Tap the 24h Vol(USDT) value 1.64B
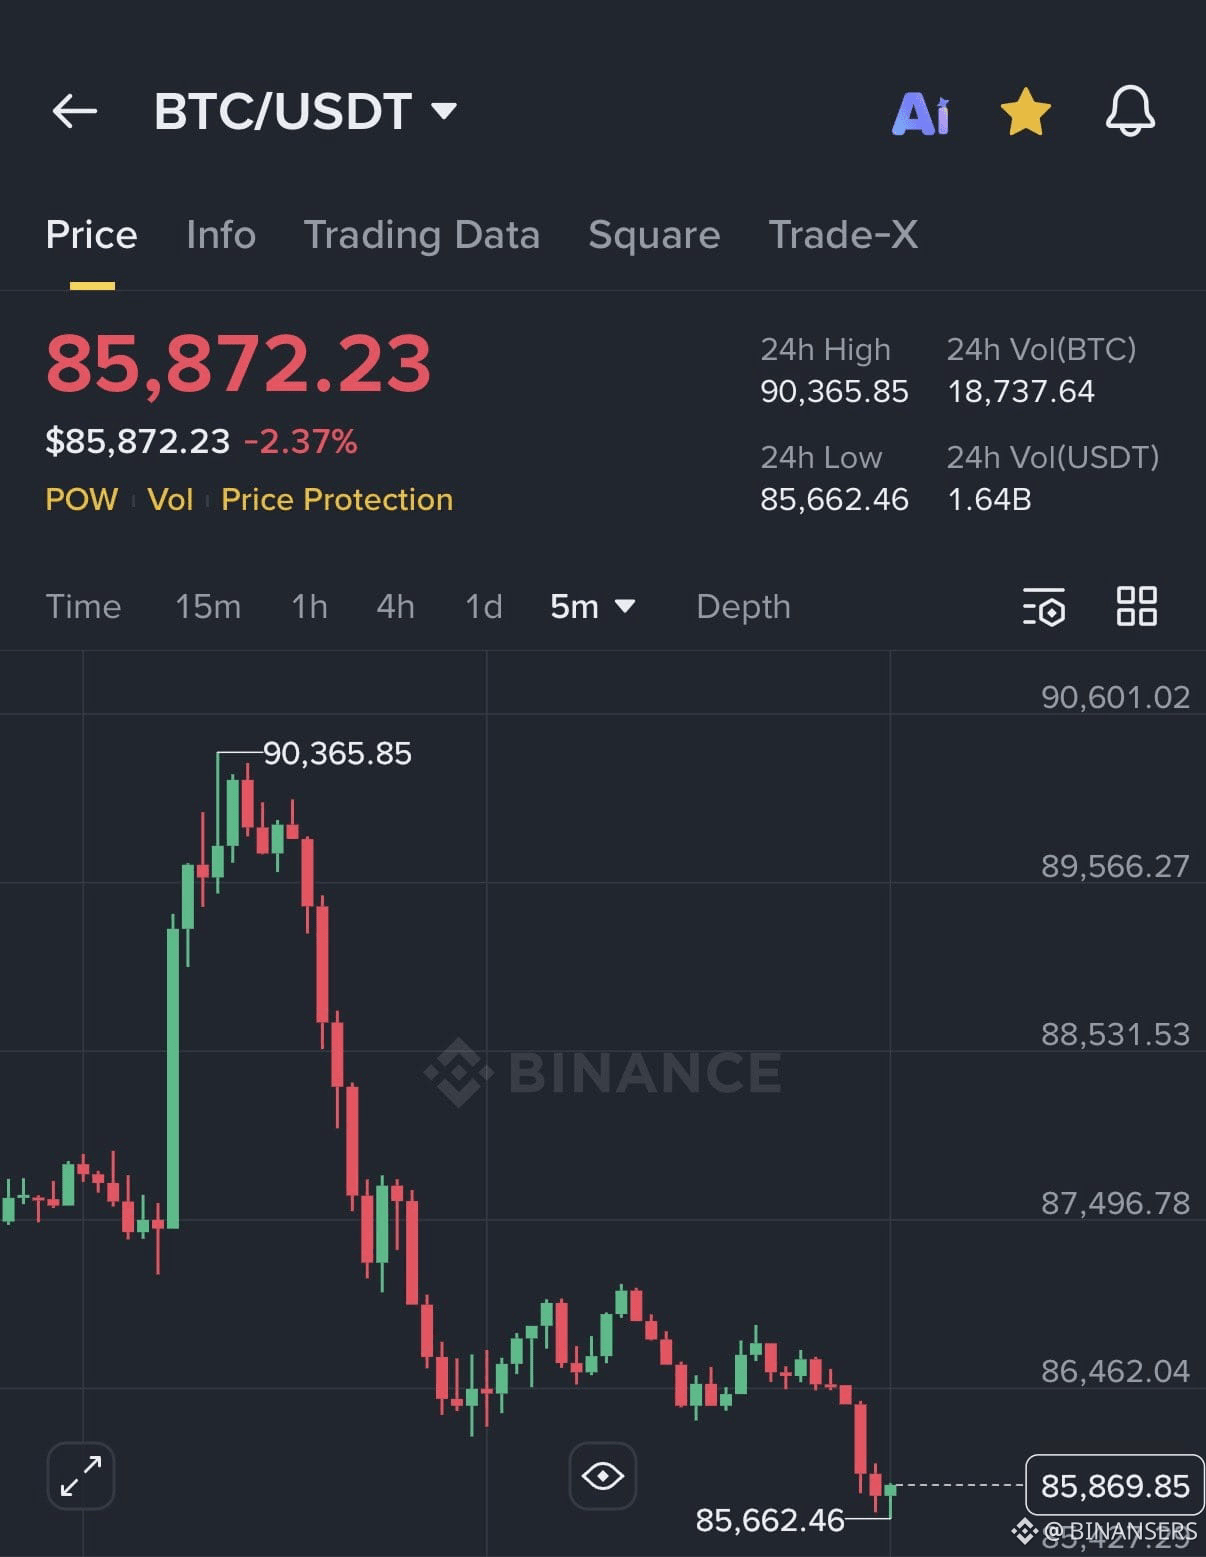1206x1557 pixels. tap(989, 499)
